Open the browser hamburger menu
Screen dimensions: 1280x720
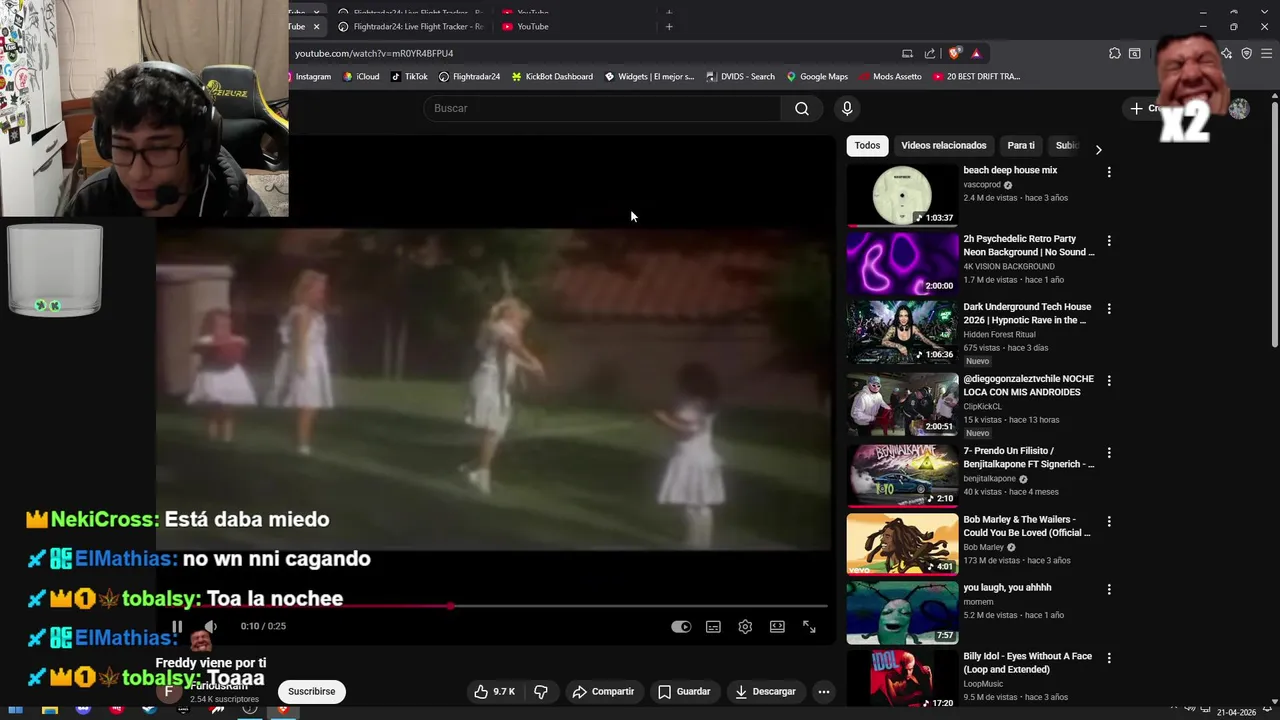(x=1266, y=54)
